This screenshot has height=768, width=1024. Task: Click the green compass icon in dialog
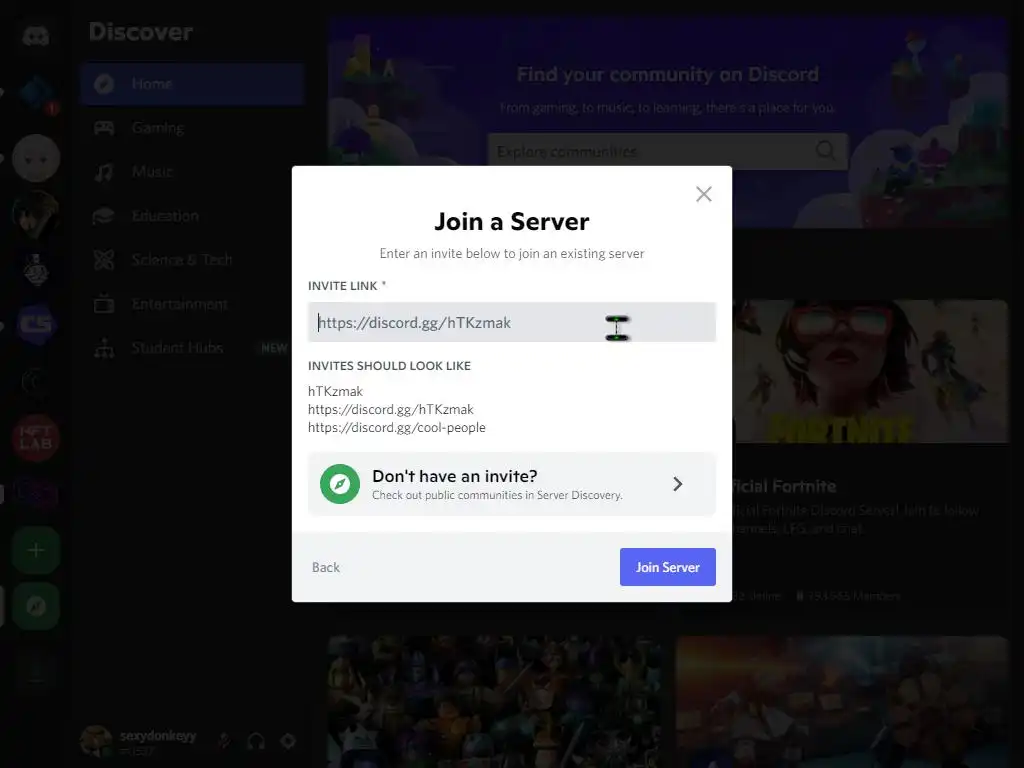coord(340,484)
